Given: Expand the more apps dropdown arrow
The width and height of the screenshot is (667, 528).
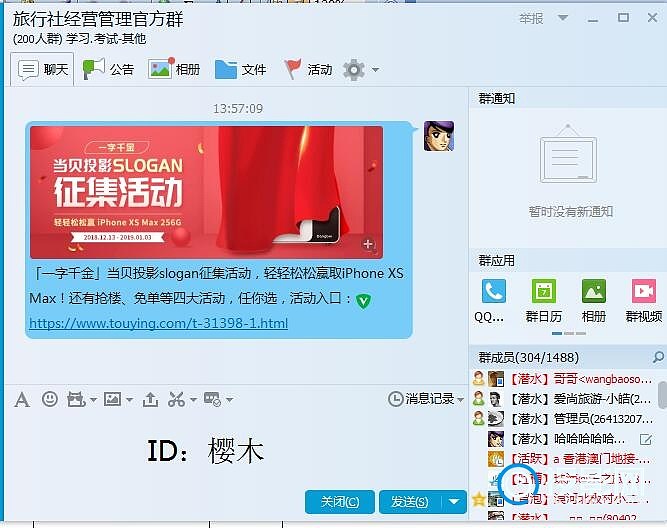Looking at the screenshot, I should coord(230,400).
